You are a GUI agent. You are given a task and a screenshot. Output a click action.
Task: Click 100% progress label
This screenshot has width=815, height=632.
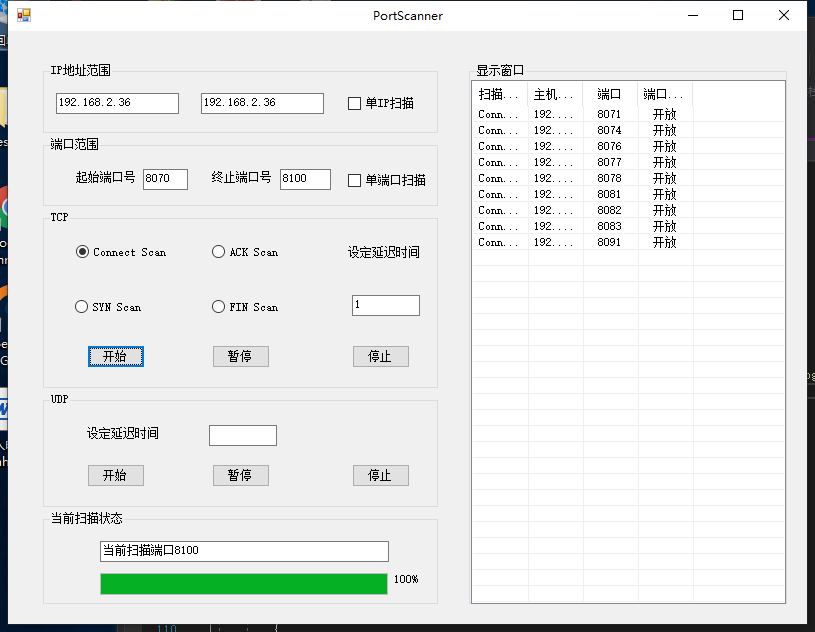[406, 579]
